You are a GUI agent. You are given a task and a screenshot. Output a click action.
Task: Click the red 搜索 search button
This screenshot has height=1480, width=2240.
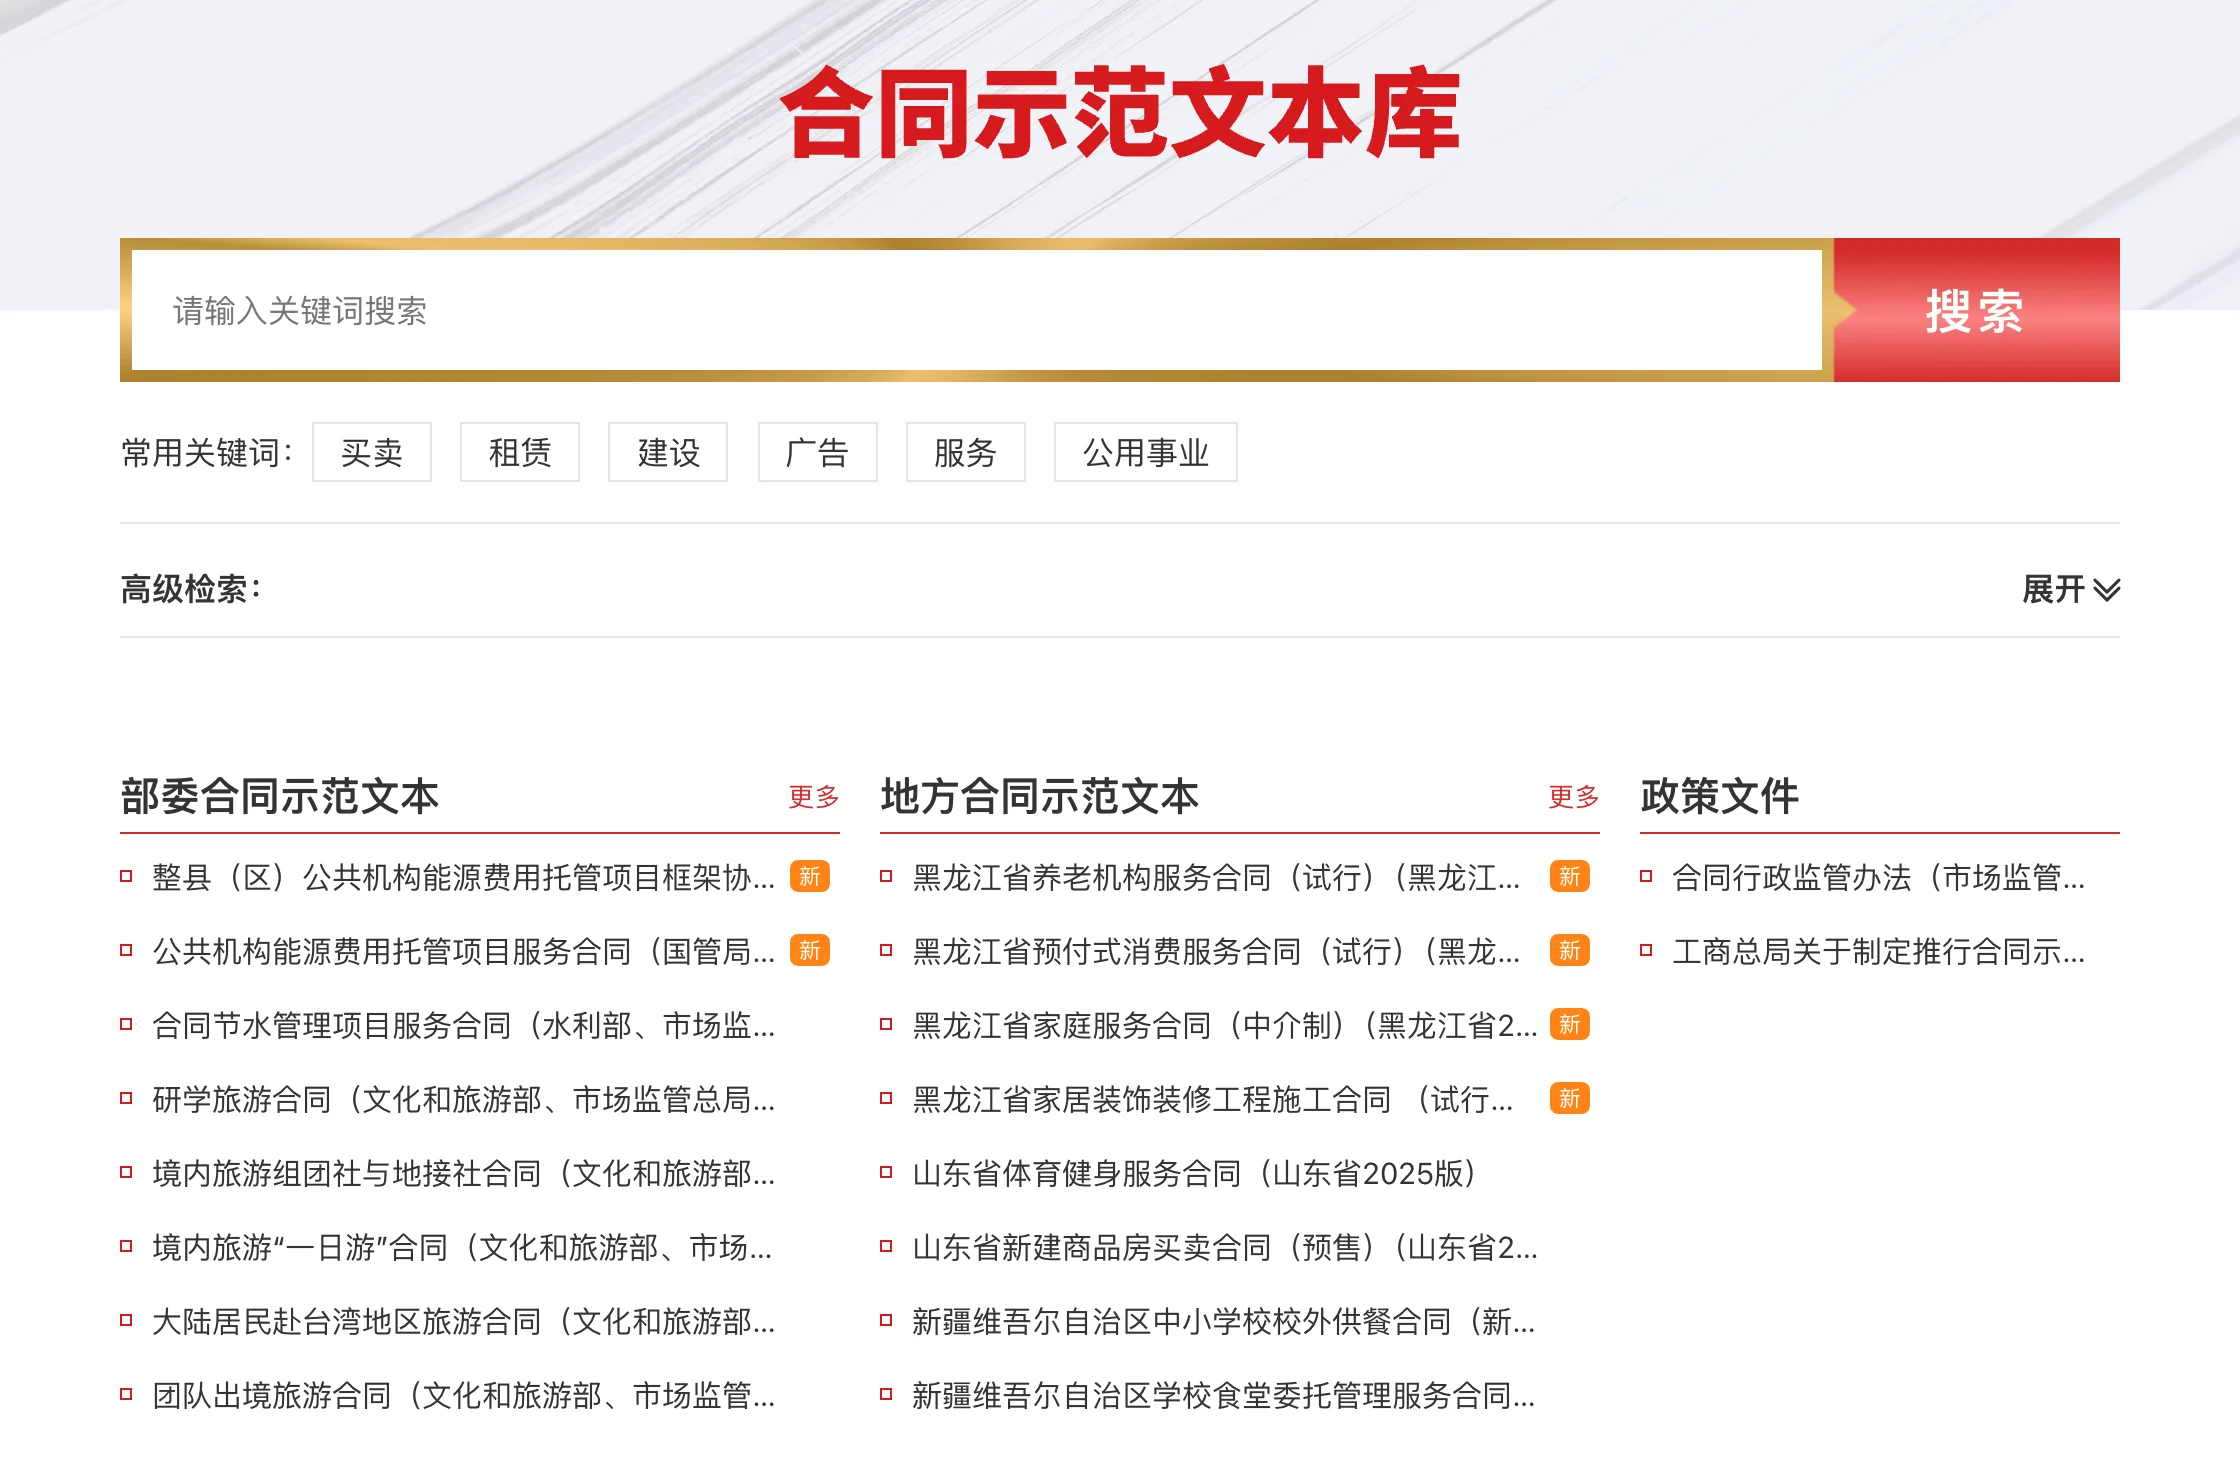1976,310
